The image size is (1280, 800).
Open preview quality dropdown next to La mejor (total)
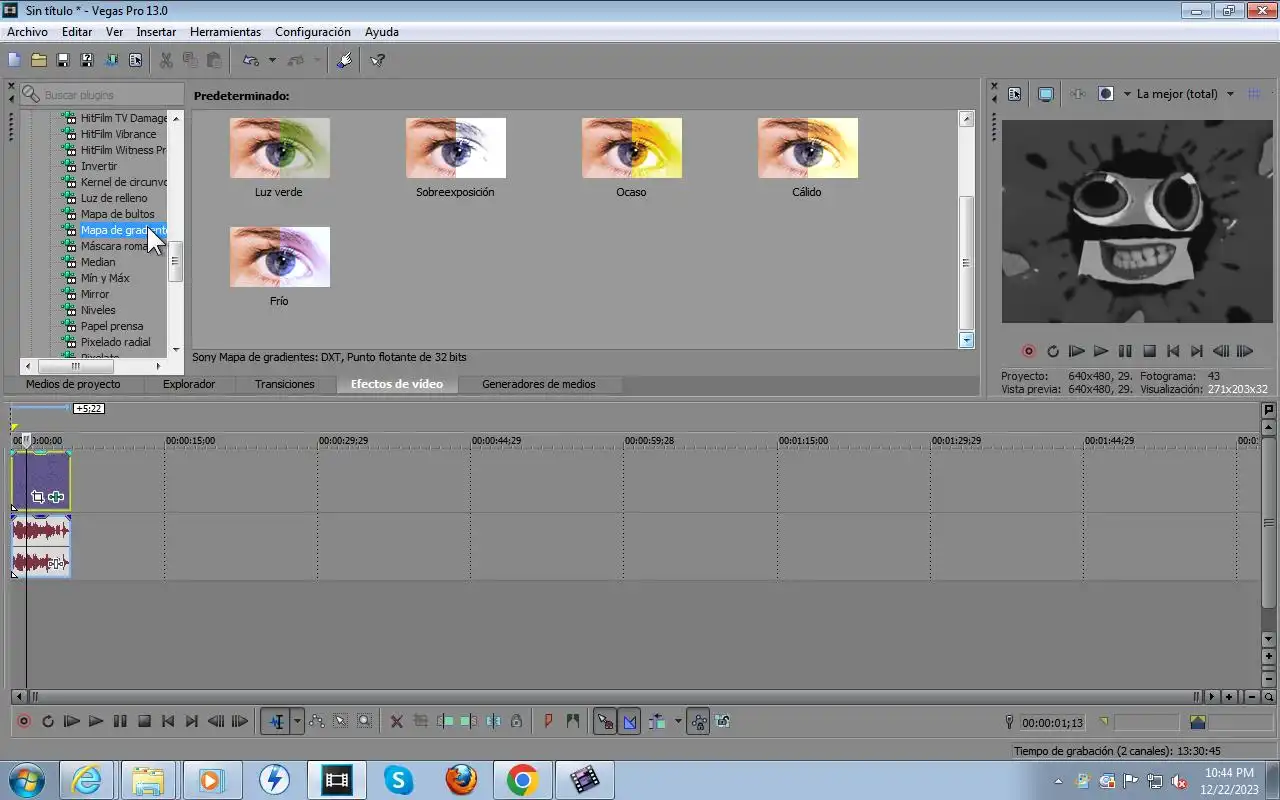[x=1230, y=94]
